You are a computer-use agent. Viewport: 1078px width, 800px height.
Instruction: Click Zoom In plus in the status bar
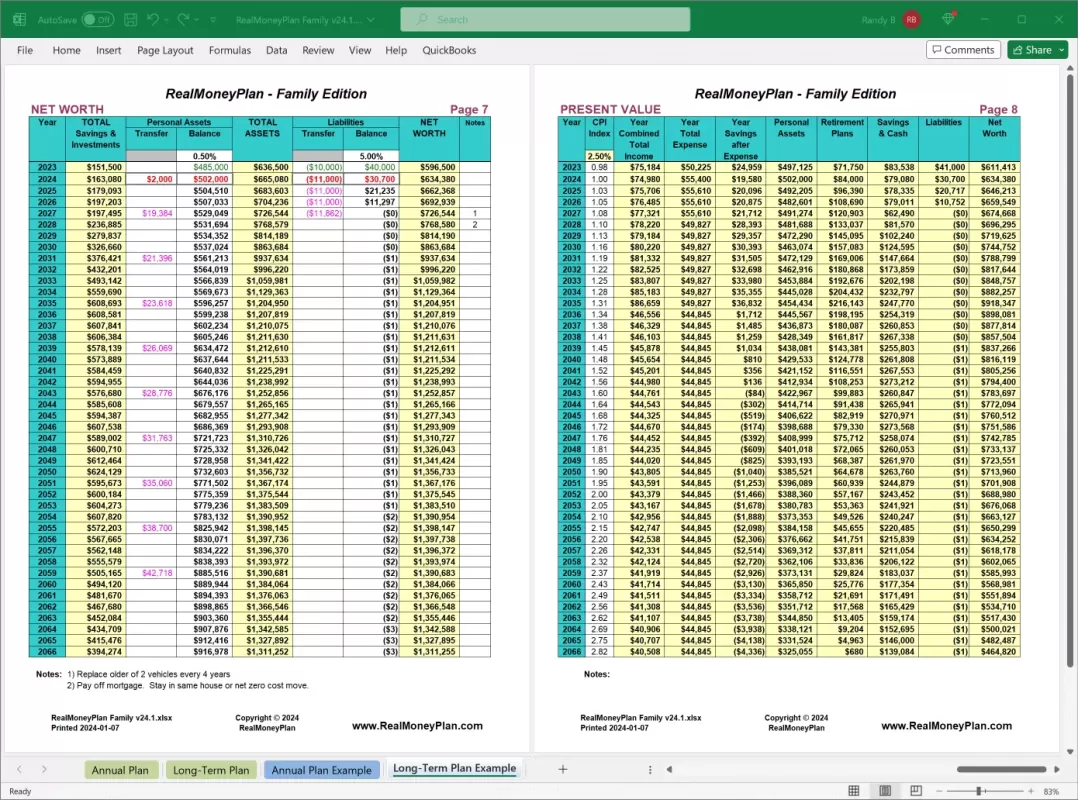pos(1030,790)
